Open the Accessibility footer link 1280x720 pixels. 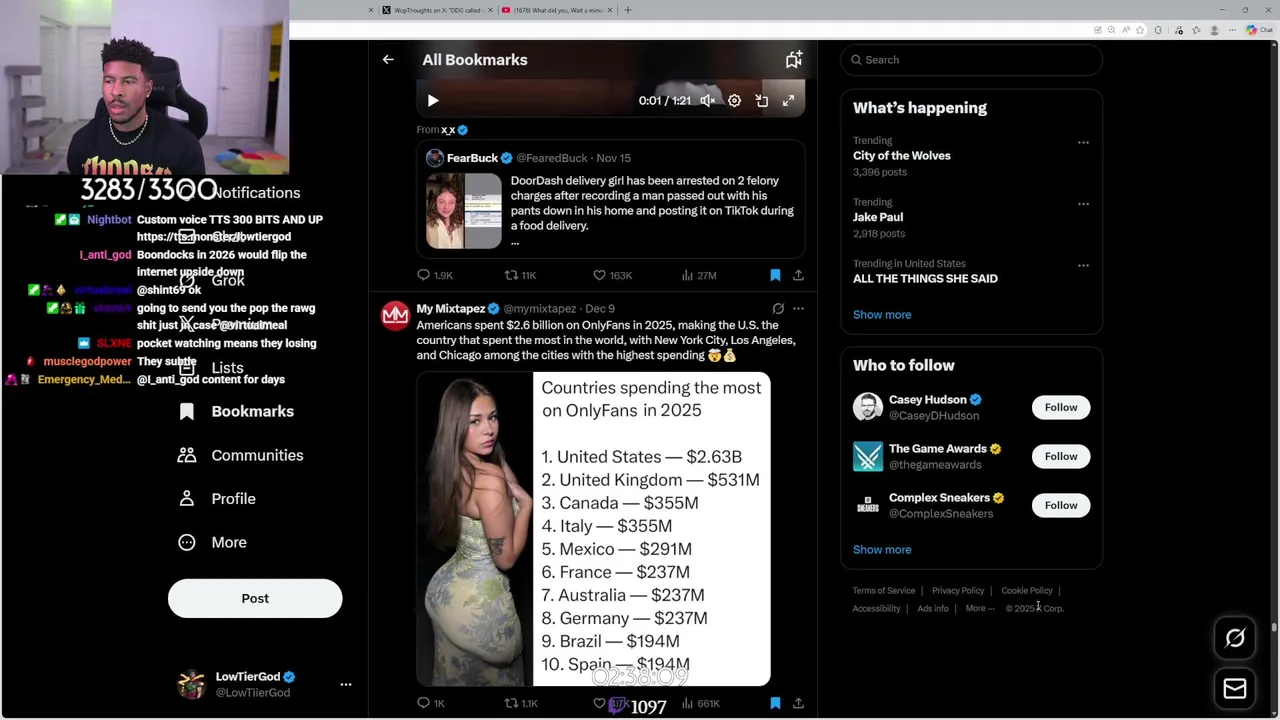[877, 609]
